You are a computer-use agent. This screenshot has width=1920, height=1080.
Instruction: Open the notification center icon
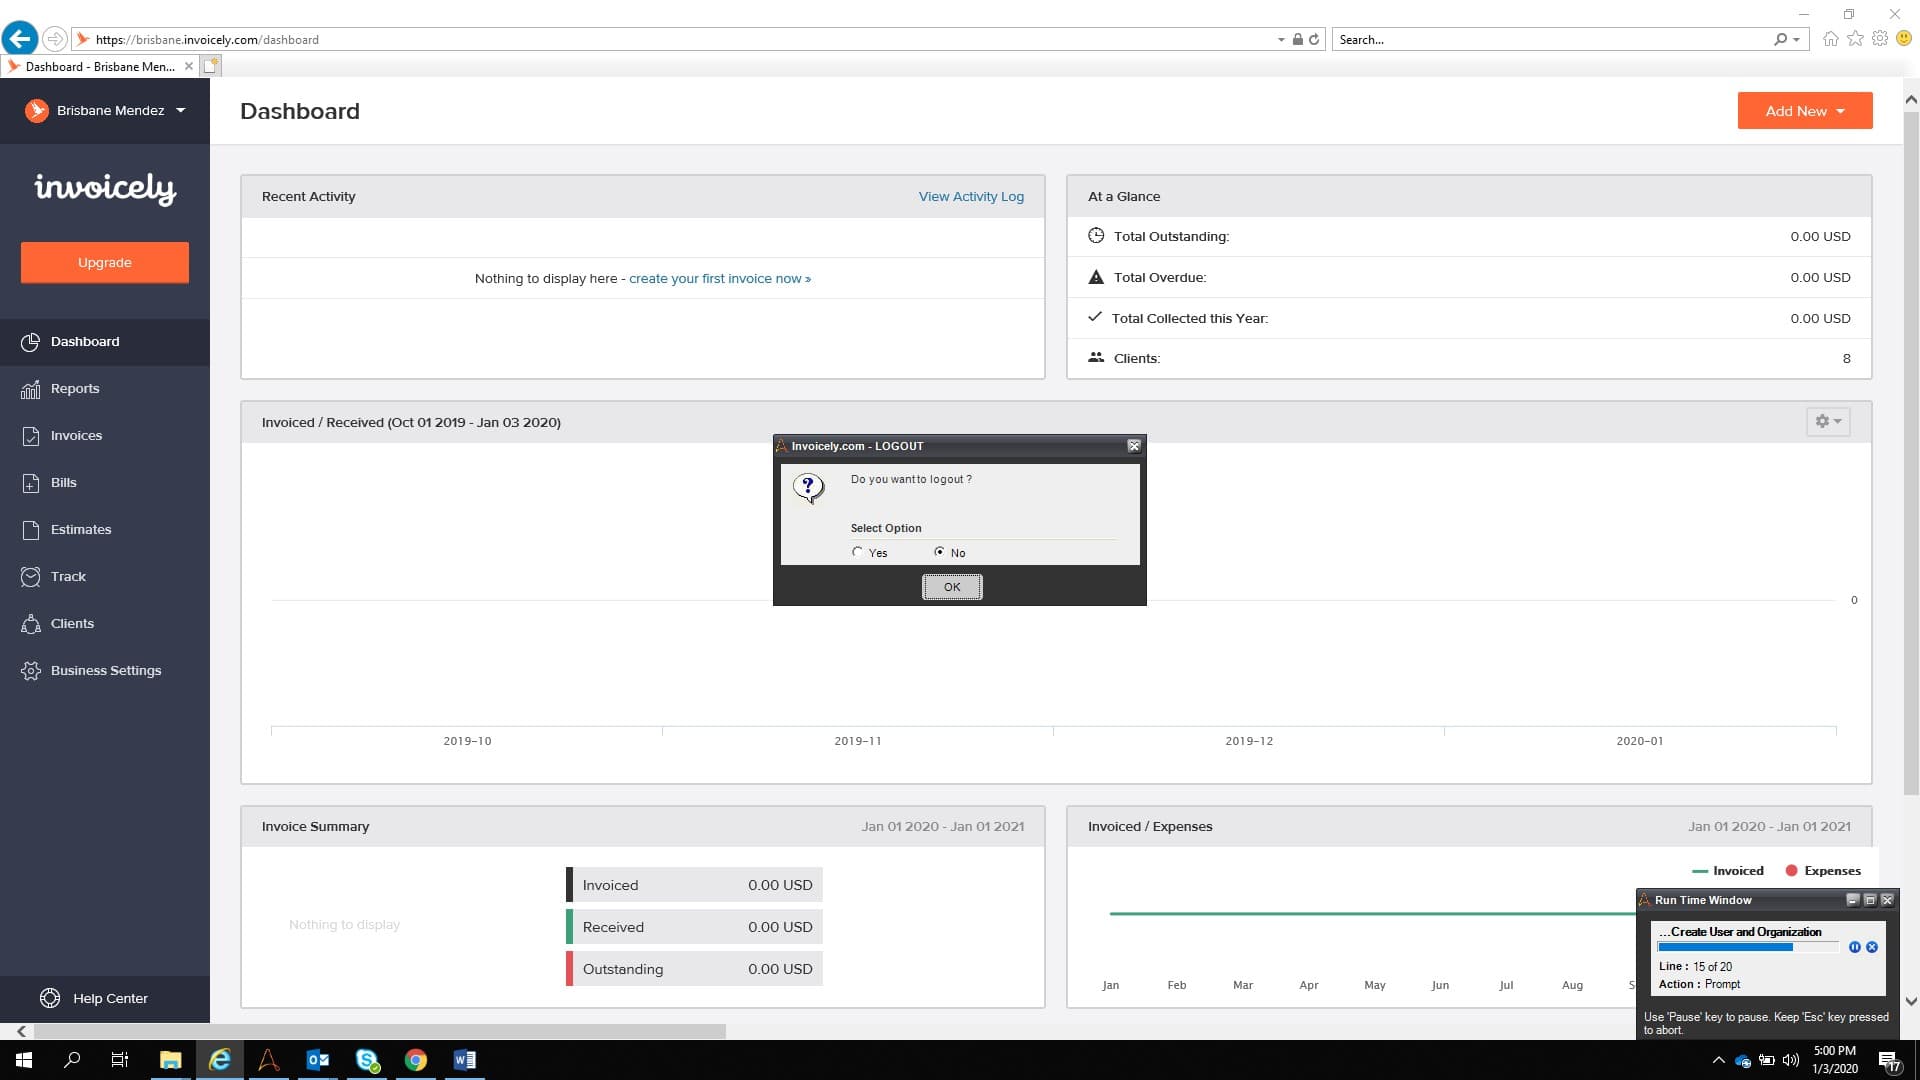(x=1889, y=1061)
